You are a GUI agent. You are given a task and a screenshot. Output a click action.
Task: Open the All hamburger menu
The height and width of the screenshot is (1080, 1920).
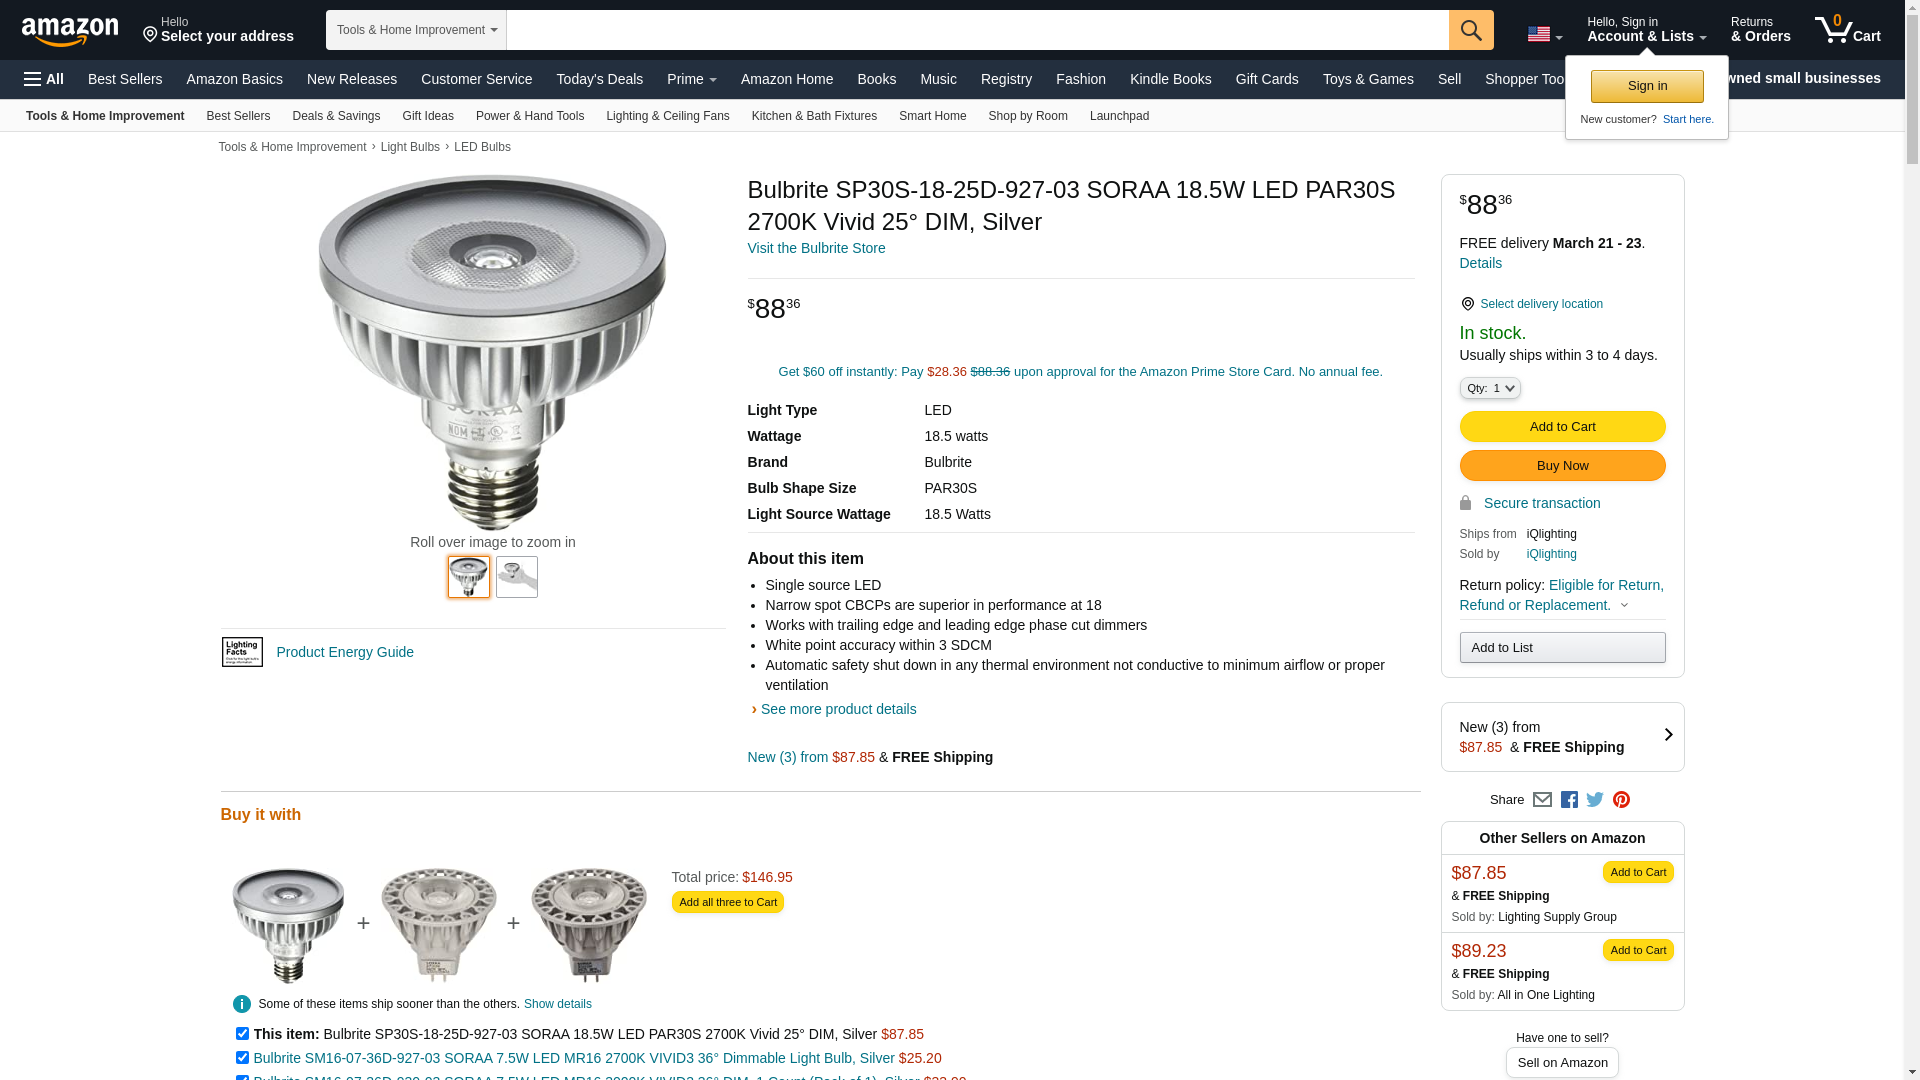[44, 79]
